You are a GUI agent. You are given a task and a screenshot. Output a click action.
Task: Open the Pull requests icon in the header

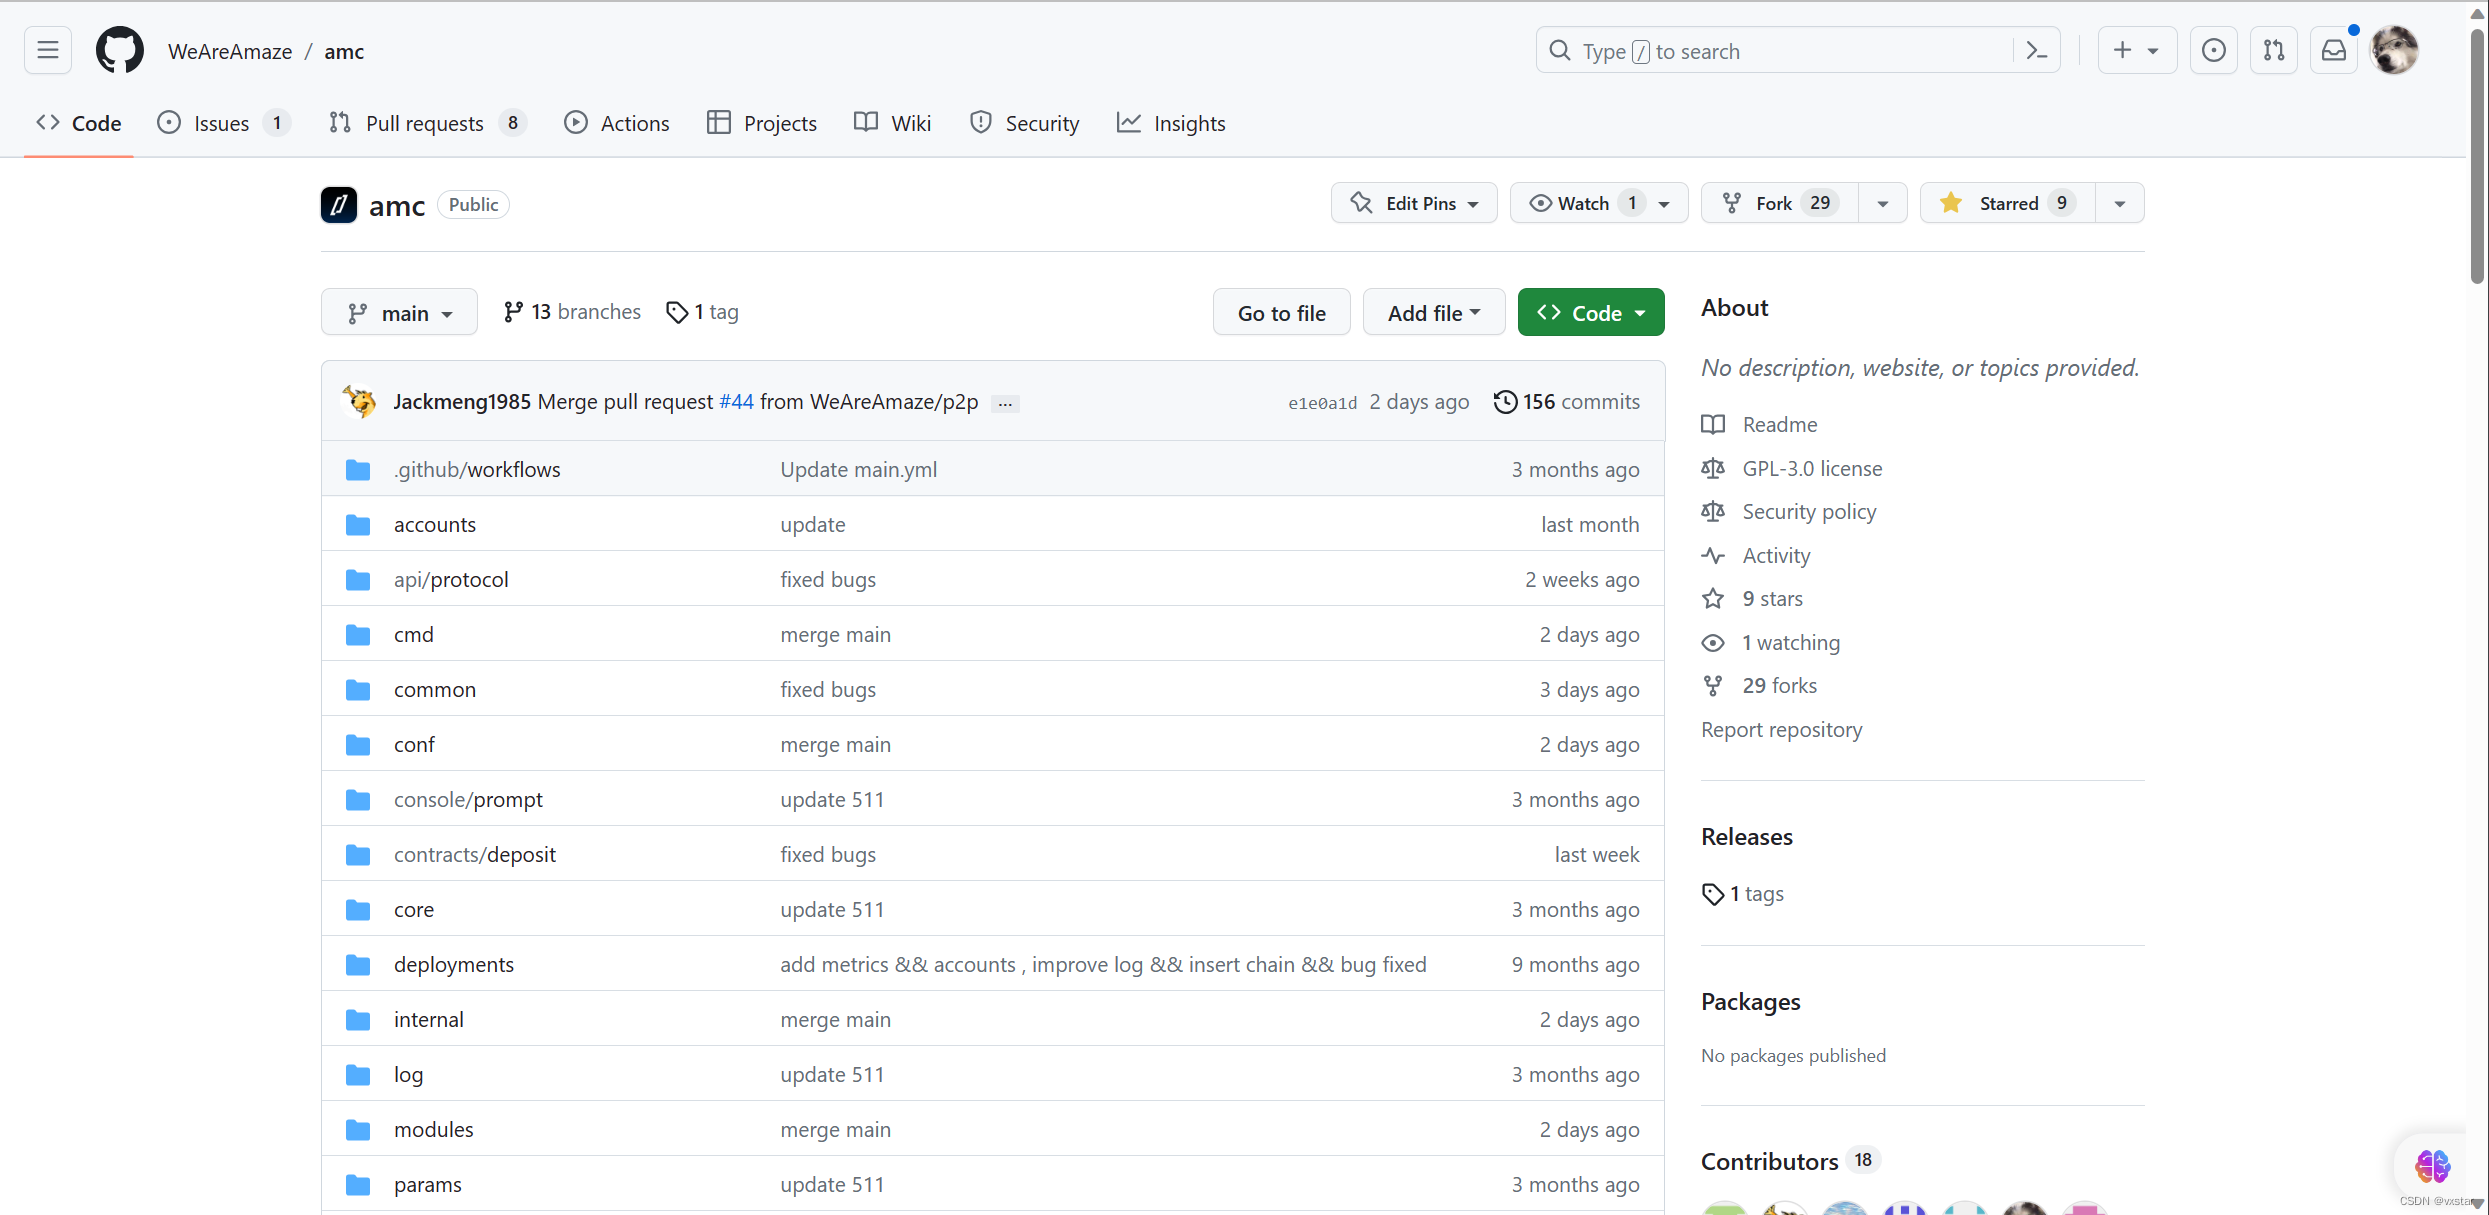(x=2273, y=50)
